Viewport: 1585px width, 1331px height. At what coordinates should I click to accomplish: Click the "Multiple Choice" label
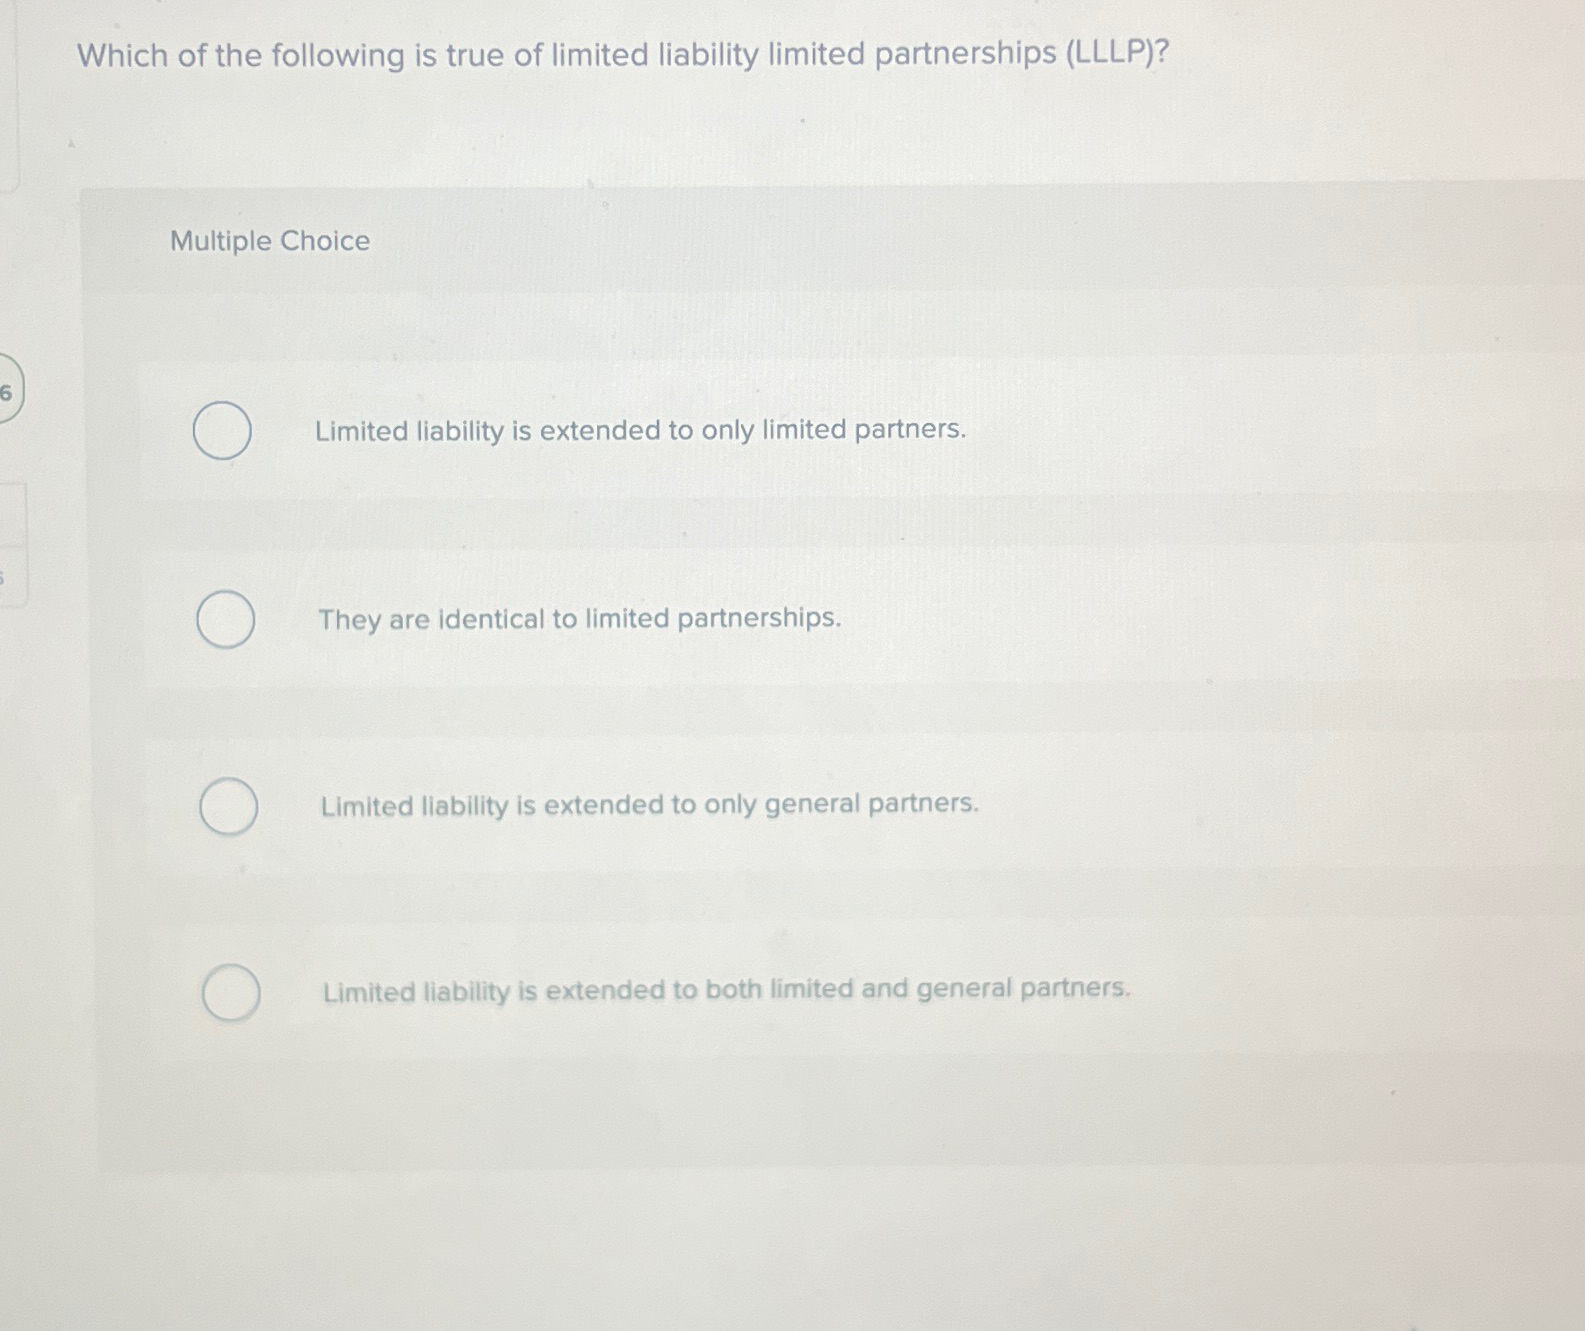click(268, 241)
